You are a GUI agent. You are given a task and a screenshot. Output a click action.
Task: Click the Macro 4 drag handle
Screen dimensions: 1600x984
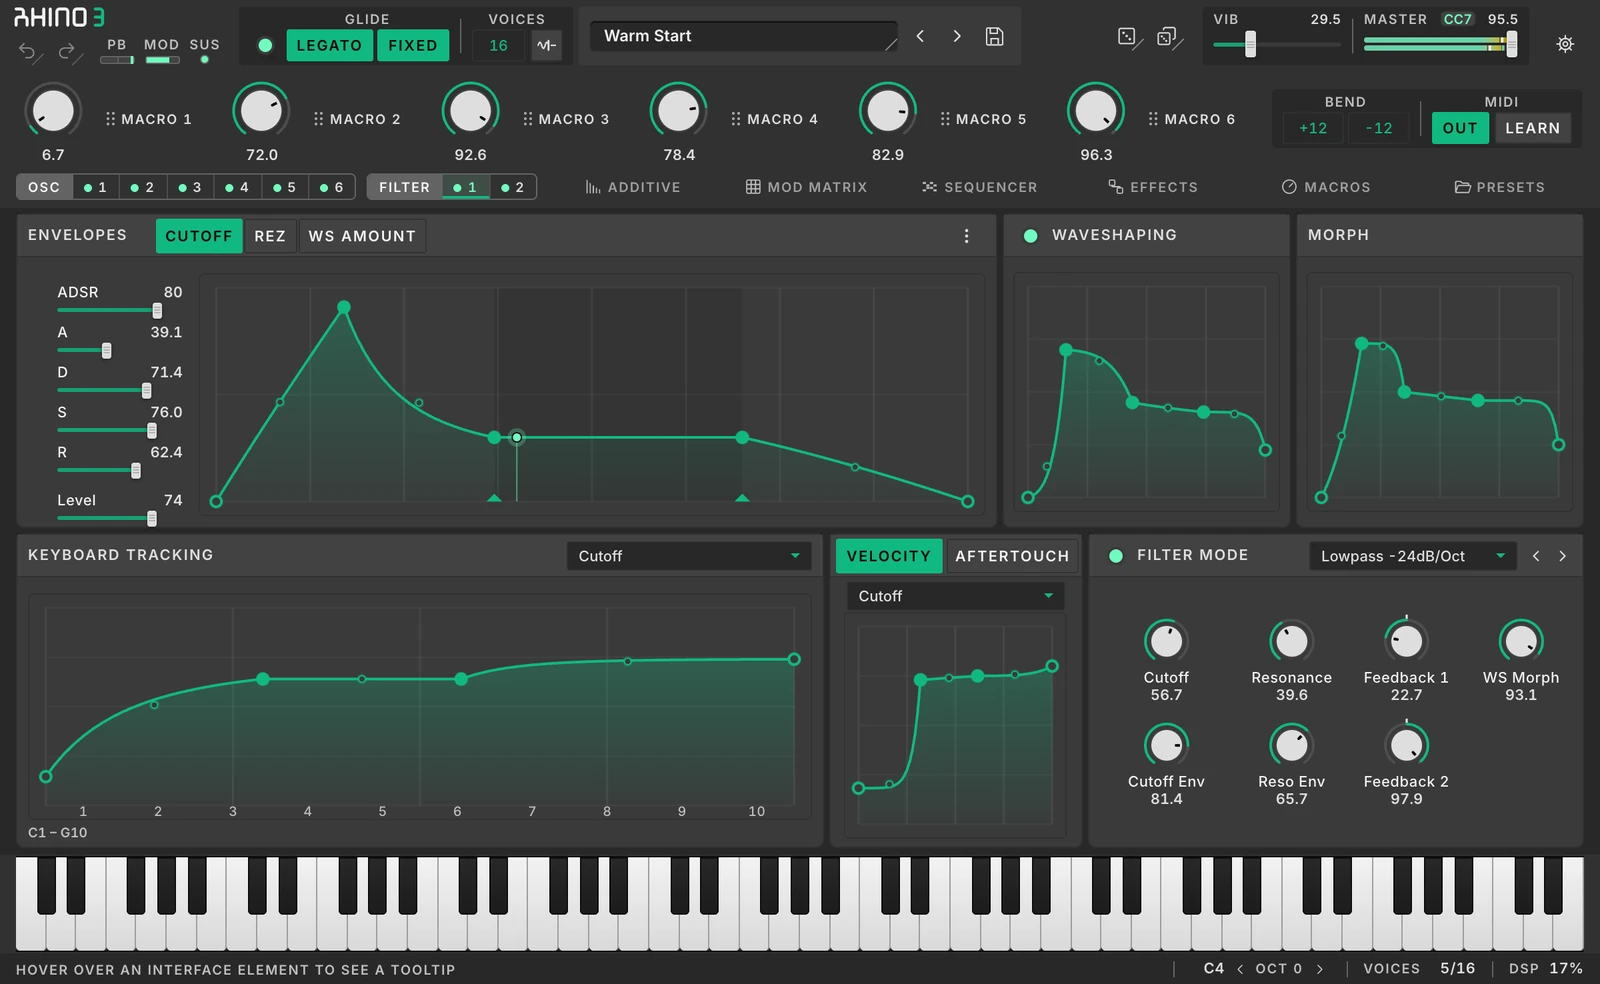[x=736, y=119]
